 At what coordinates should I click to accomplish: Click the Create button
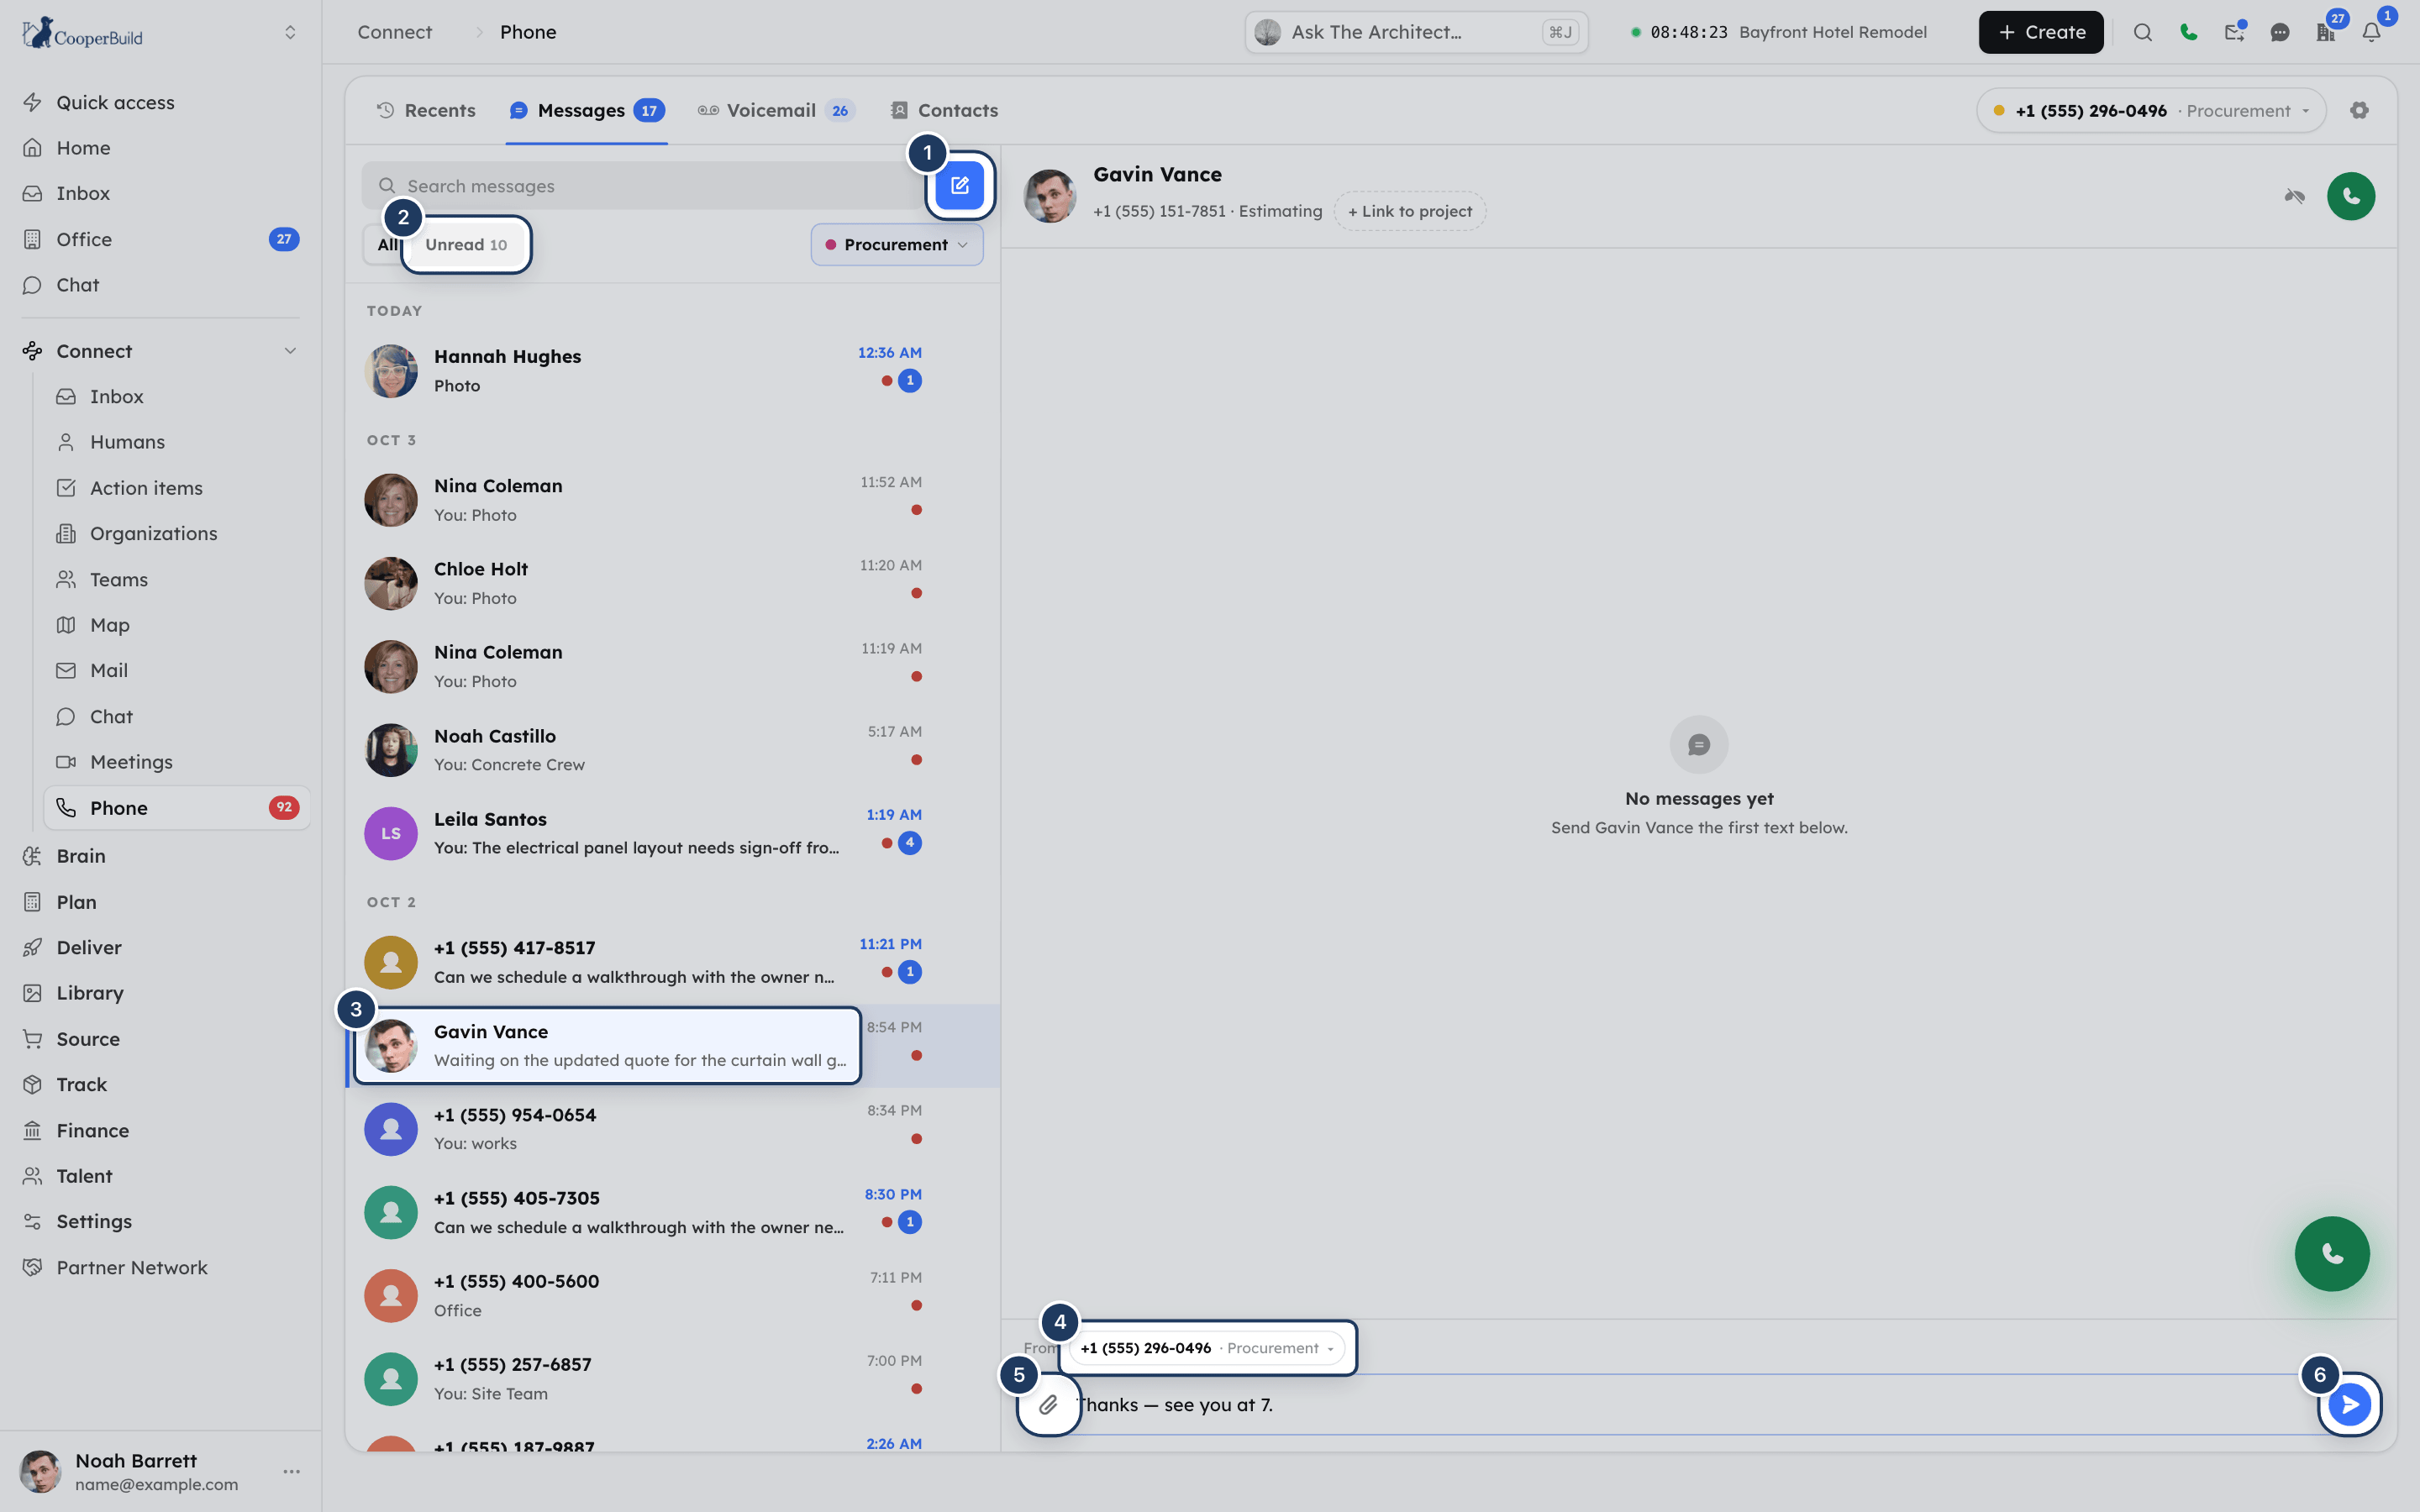(2040, 32)
